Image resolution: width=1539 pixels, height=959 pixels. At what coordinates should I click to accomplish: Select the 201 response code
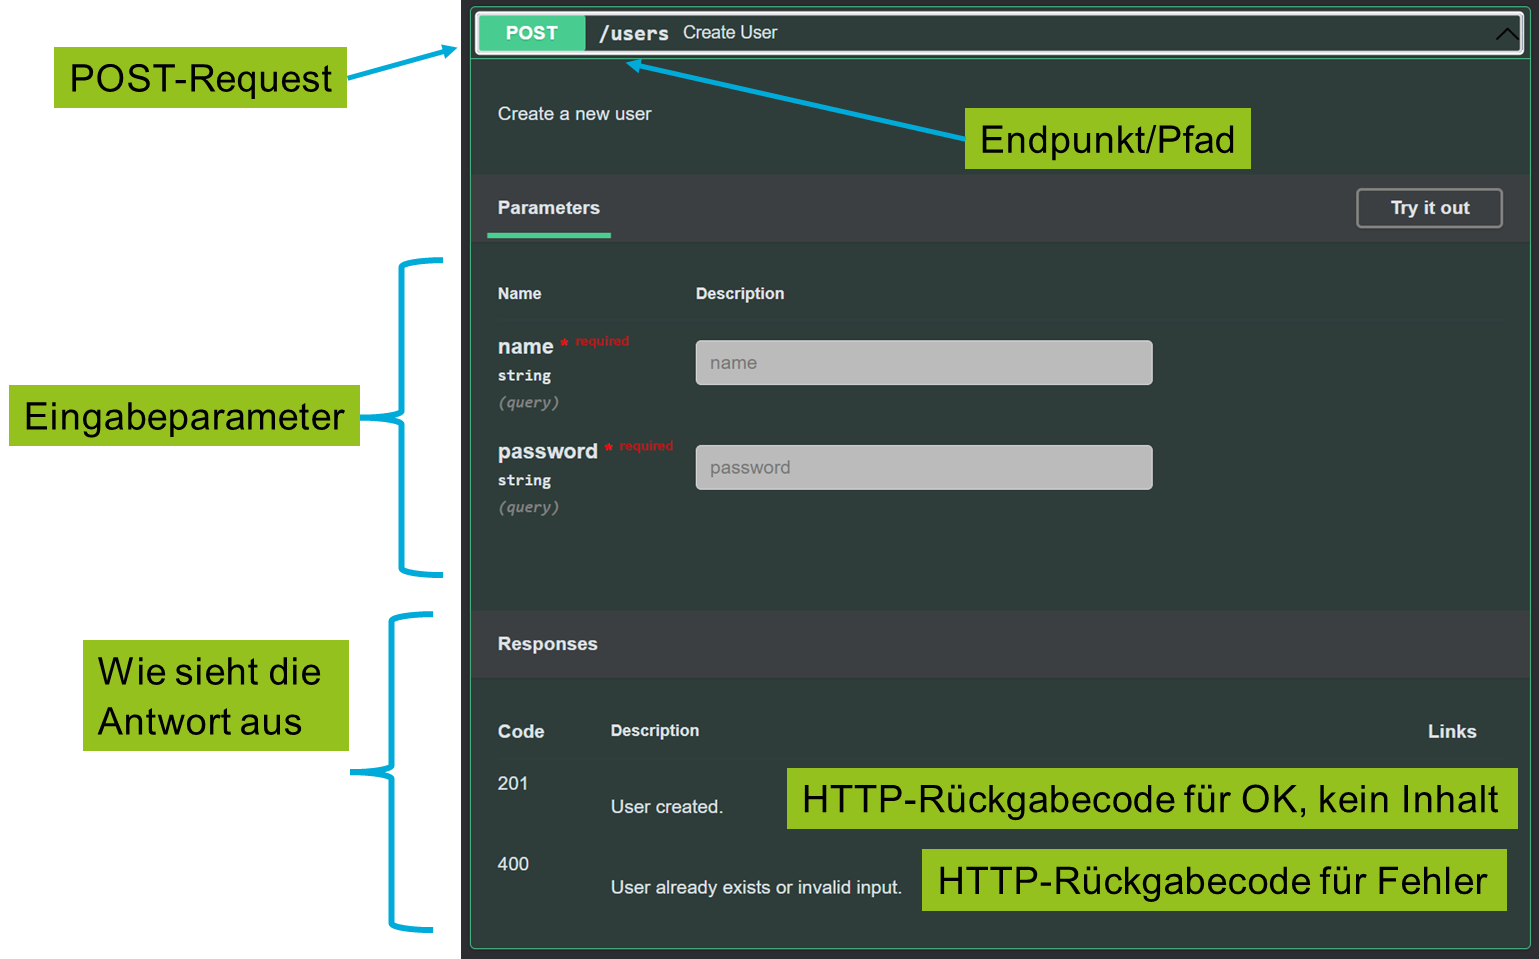point(512,783)
